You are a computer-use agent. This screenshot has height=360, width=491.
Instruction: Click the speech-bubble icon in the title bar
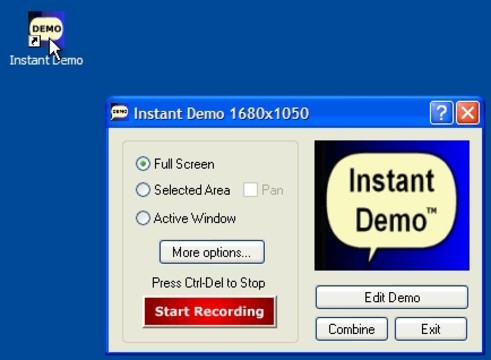[x=119, y=113]
